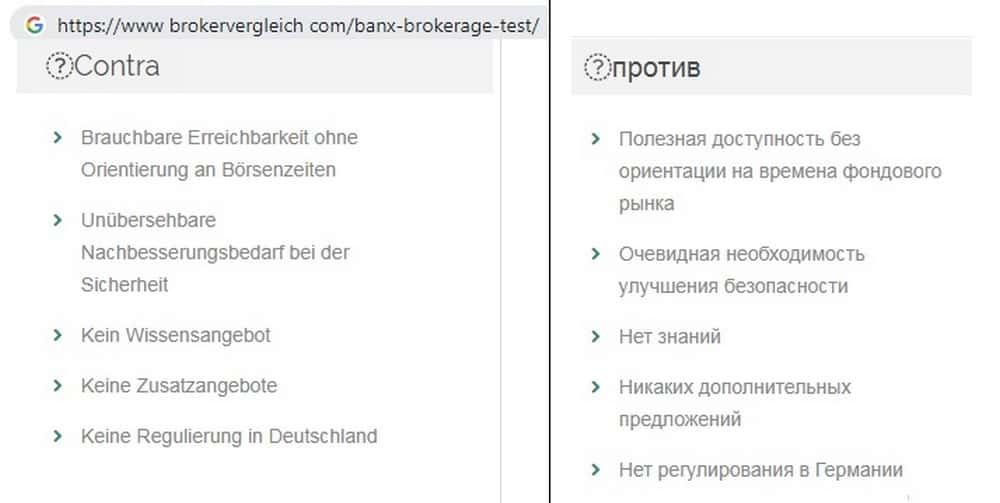The width and height of the screenshot is (1000, 503).
Task: Click the Нет регулирования в Германии item
Action: (x=760, y=469)
